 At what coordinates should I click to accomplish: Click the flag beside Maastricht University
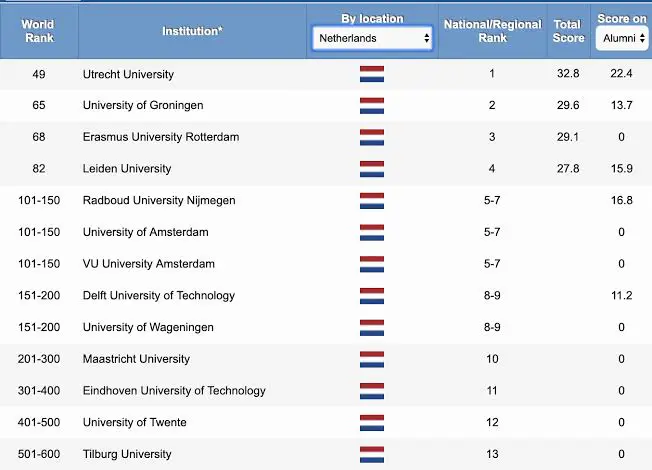coord(372,359)
